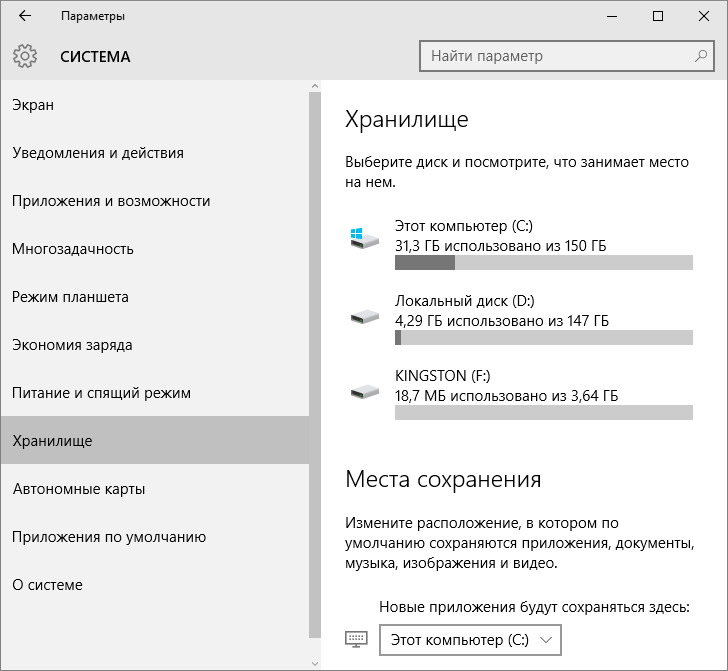Click the KINGSTON F: drive icon
The height and width of the screenshot is (671, 728).
[364, 390]
